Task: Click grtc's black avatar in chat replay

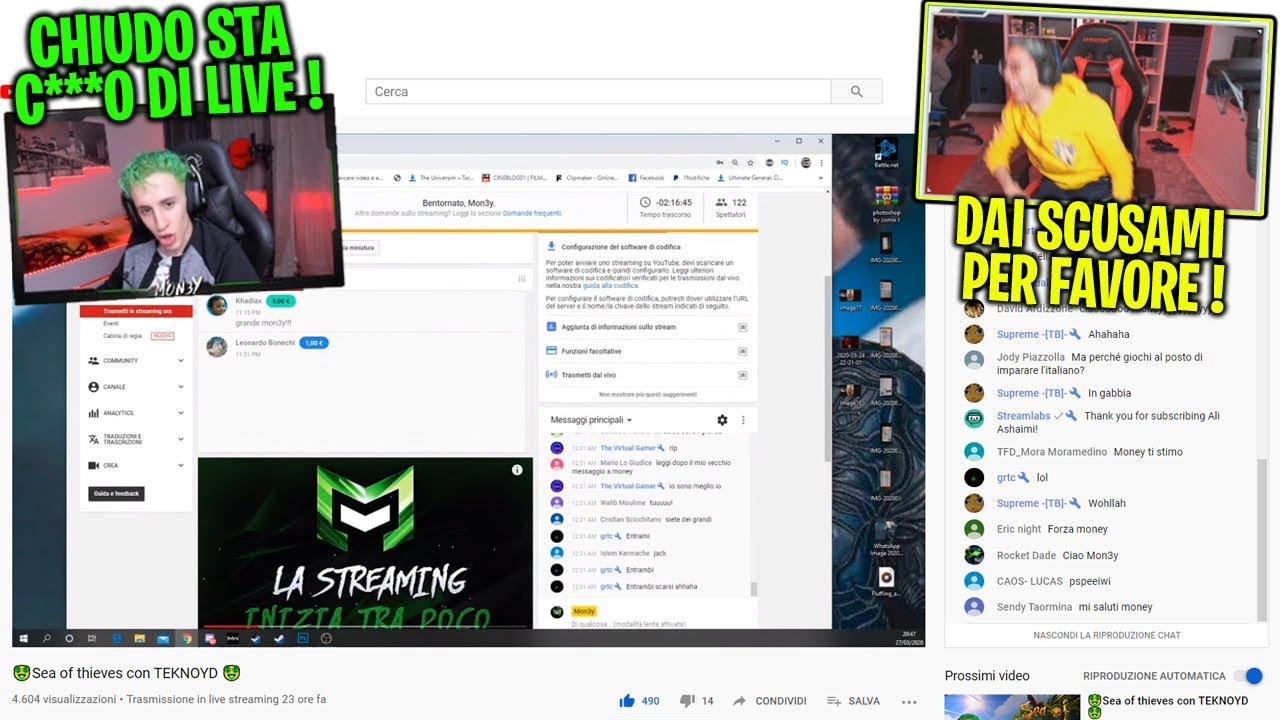Action: point(974,477)
